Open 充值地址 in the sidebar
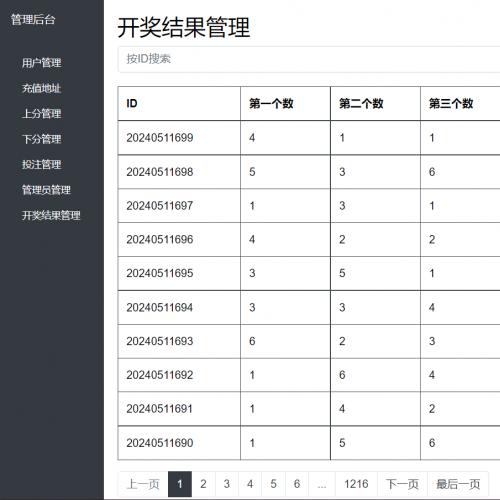 point(41,88)
